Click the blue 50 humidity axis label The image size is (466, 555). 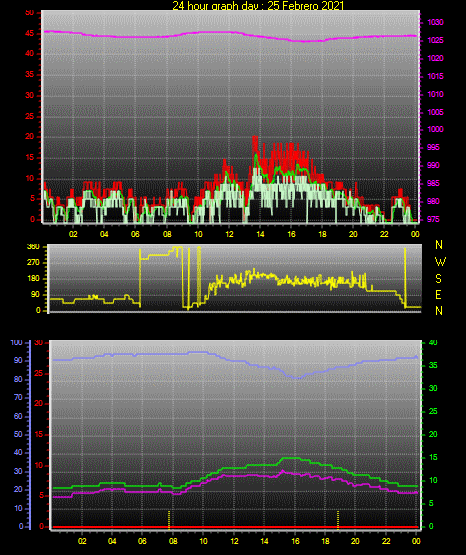point(18,434)
